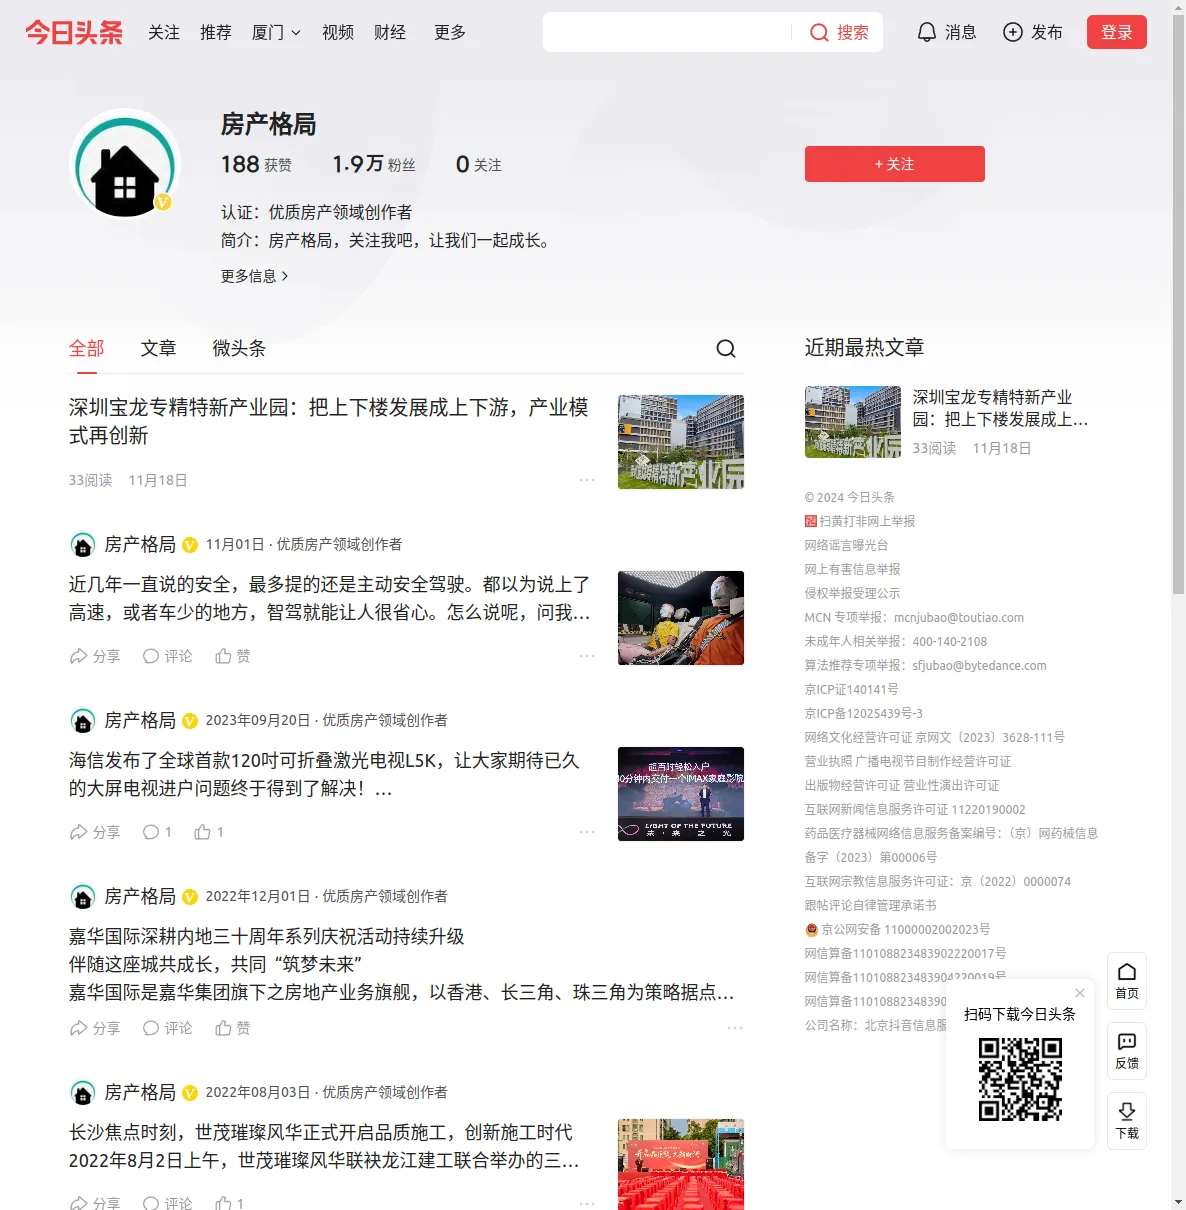
Task: Click 房产格局 name on 2023年09月20日 post
Action: (x=140, y=720)
